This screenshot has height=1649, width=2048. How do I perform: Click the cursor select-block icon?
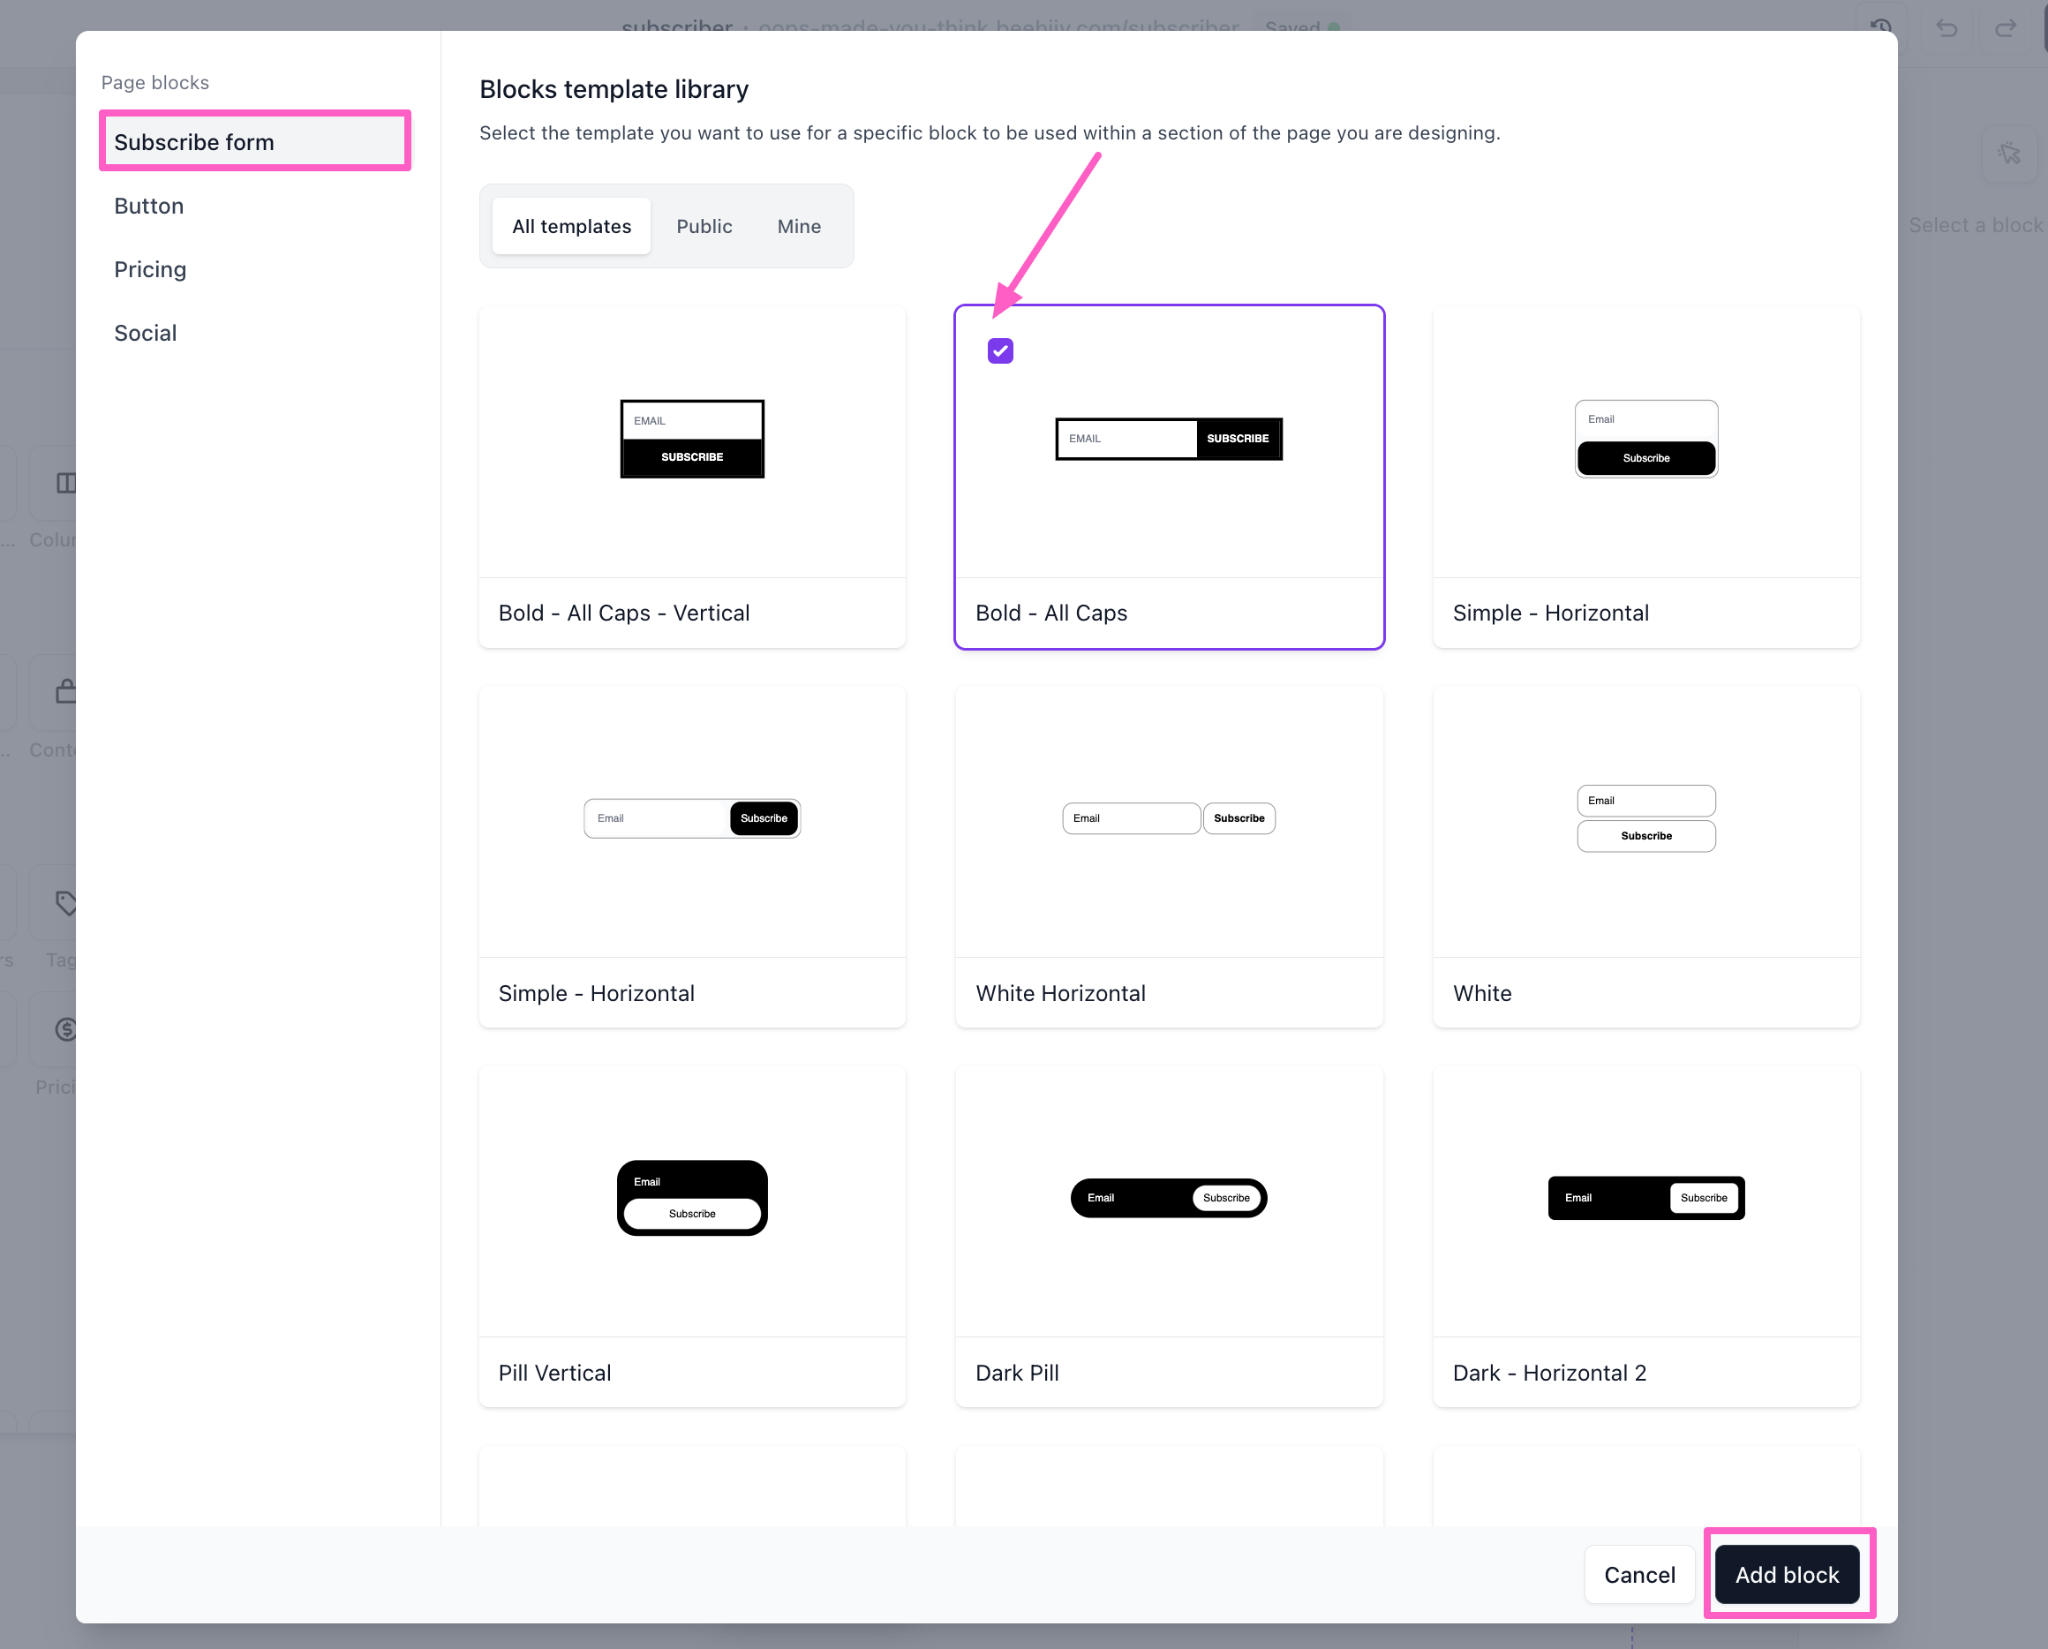(2009, 154)
